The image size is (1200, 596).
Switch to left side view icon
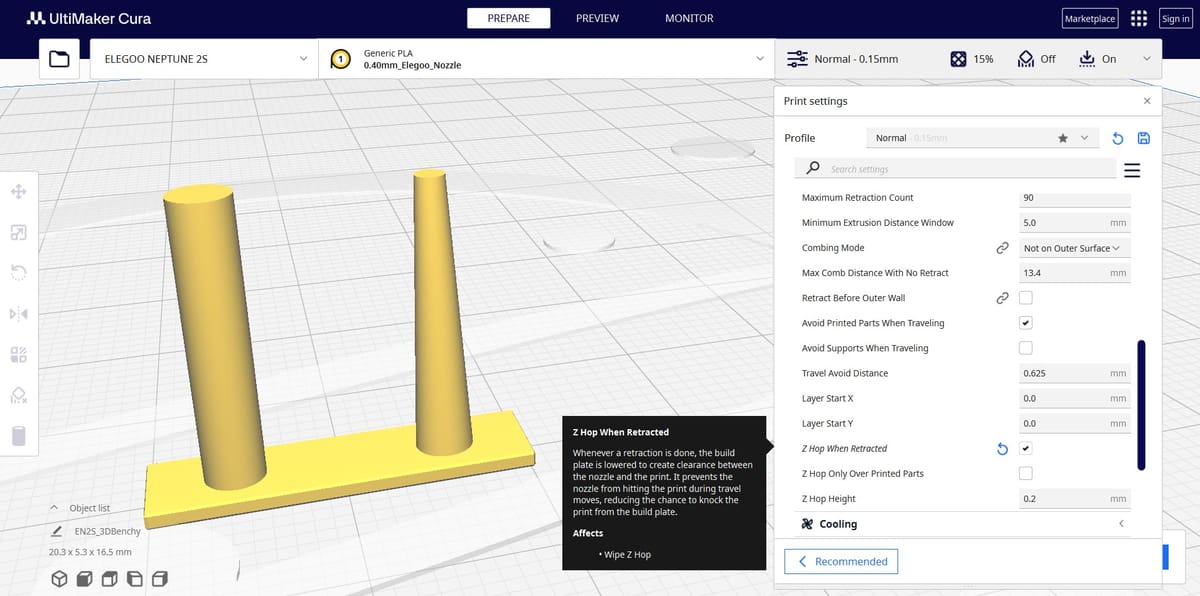click(135, 579)
